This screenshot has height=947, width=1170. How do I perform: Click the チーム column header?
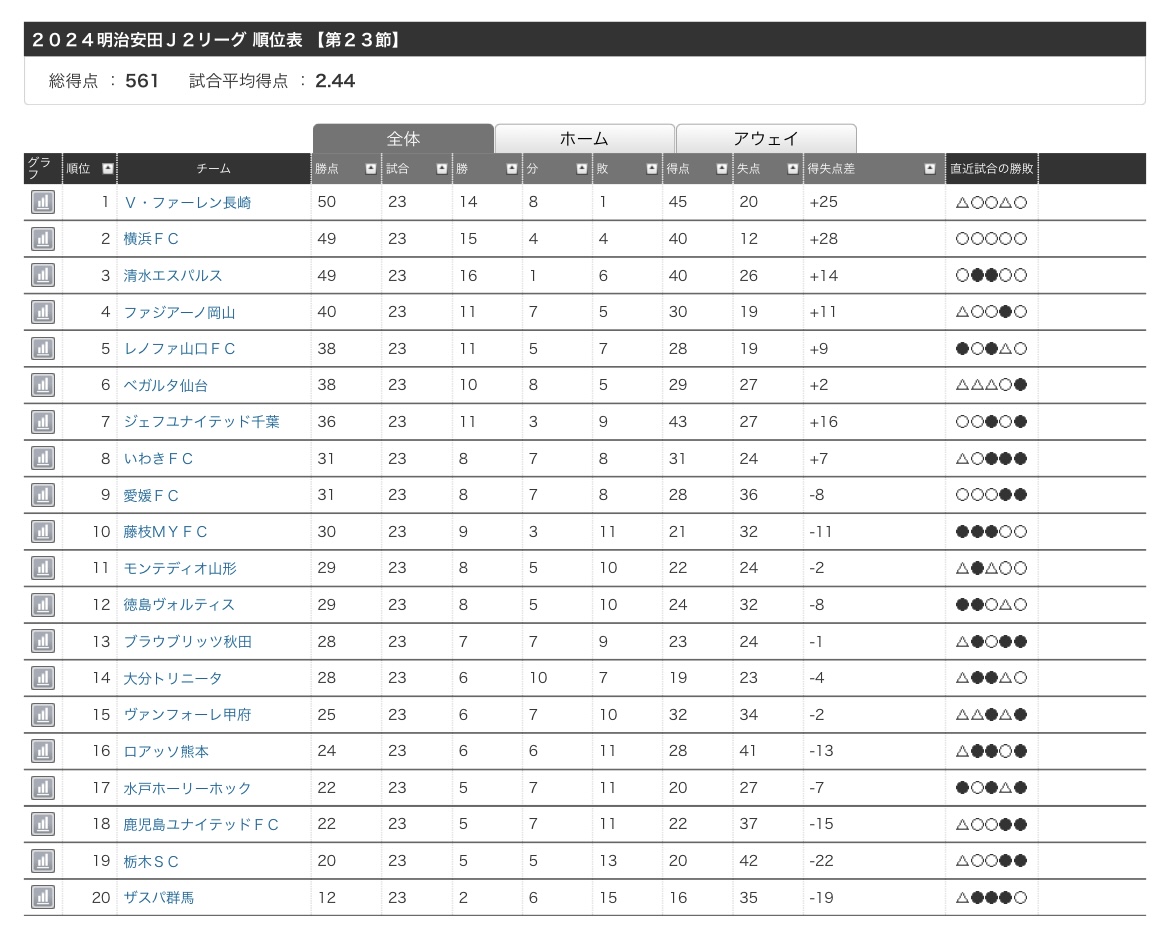click(x=213, y=169)
